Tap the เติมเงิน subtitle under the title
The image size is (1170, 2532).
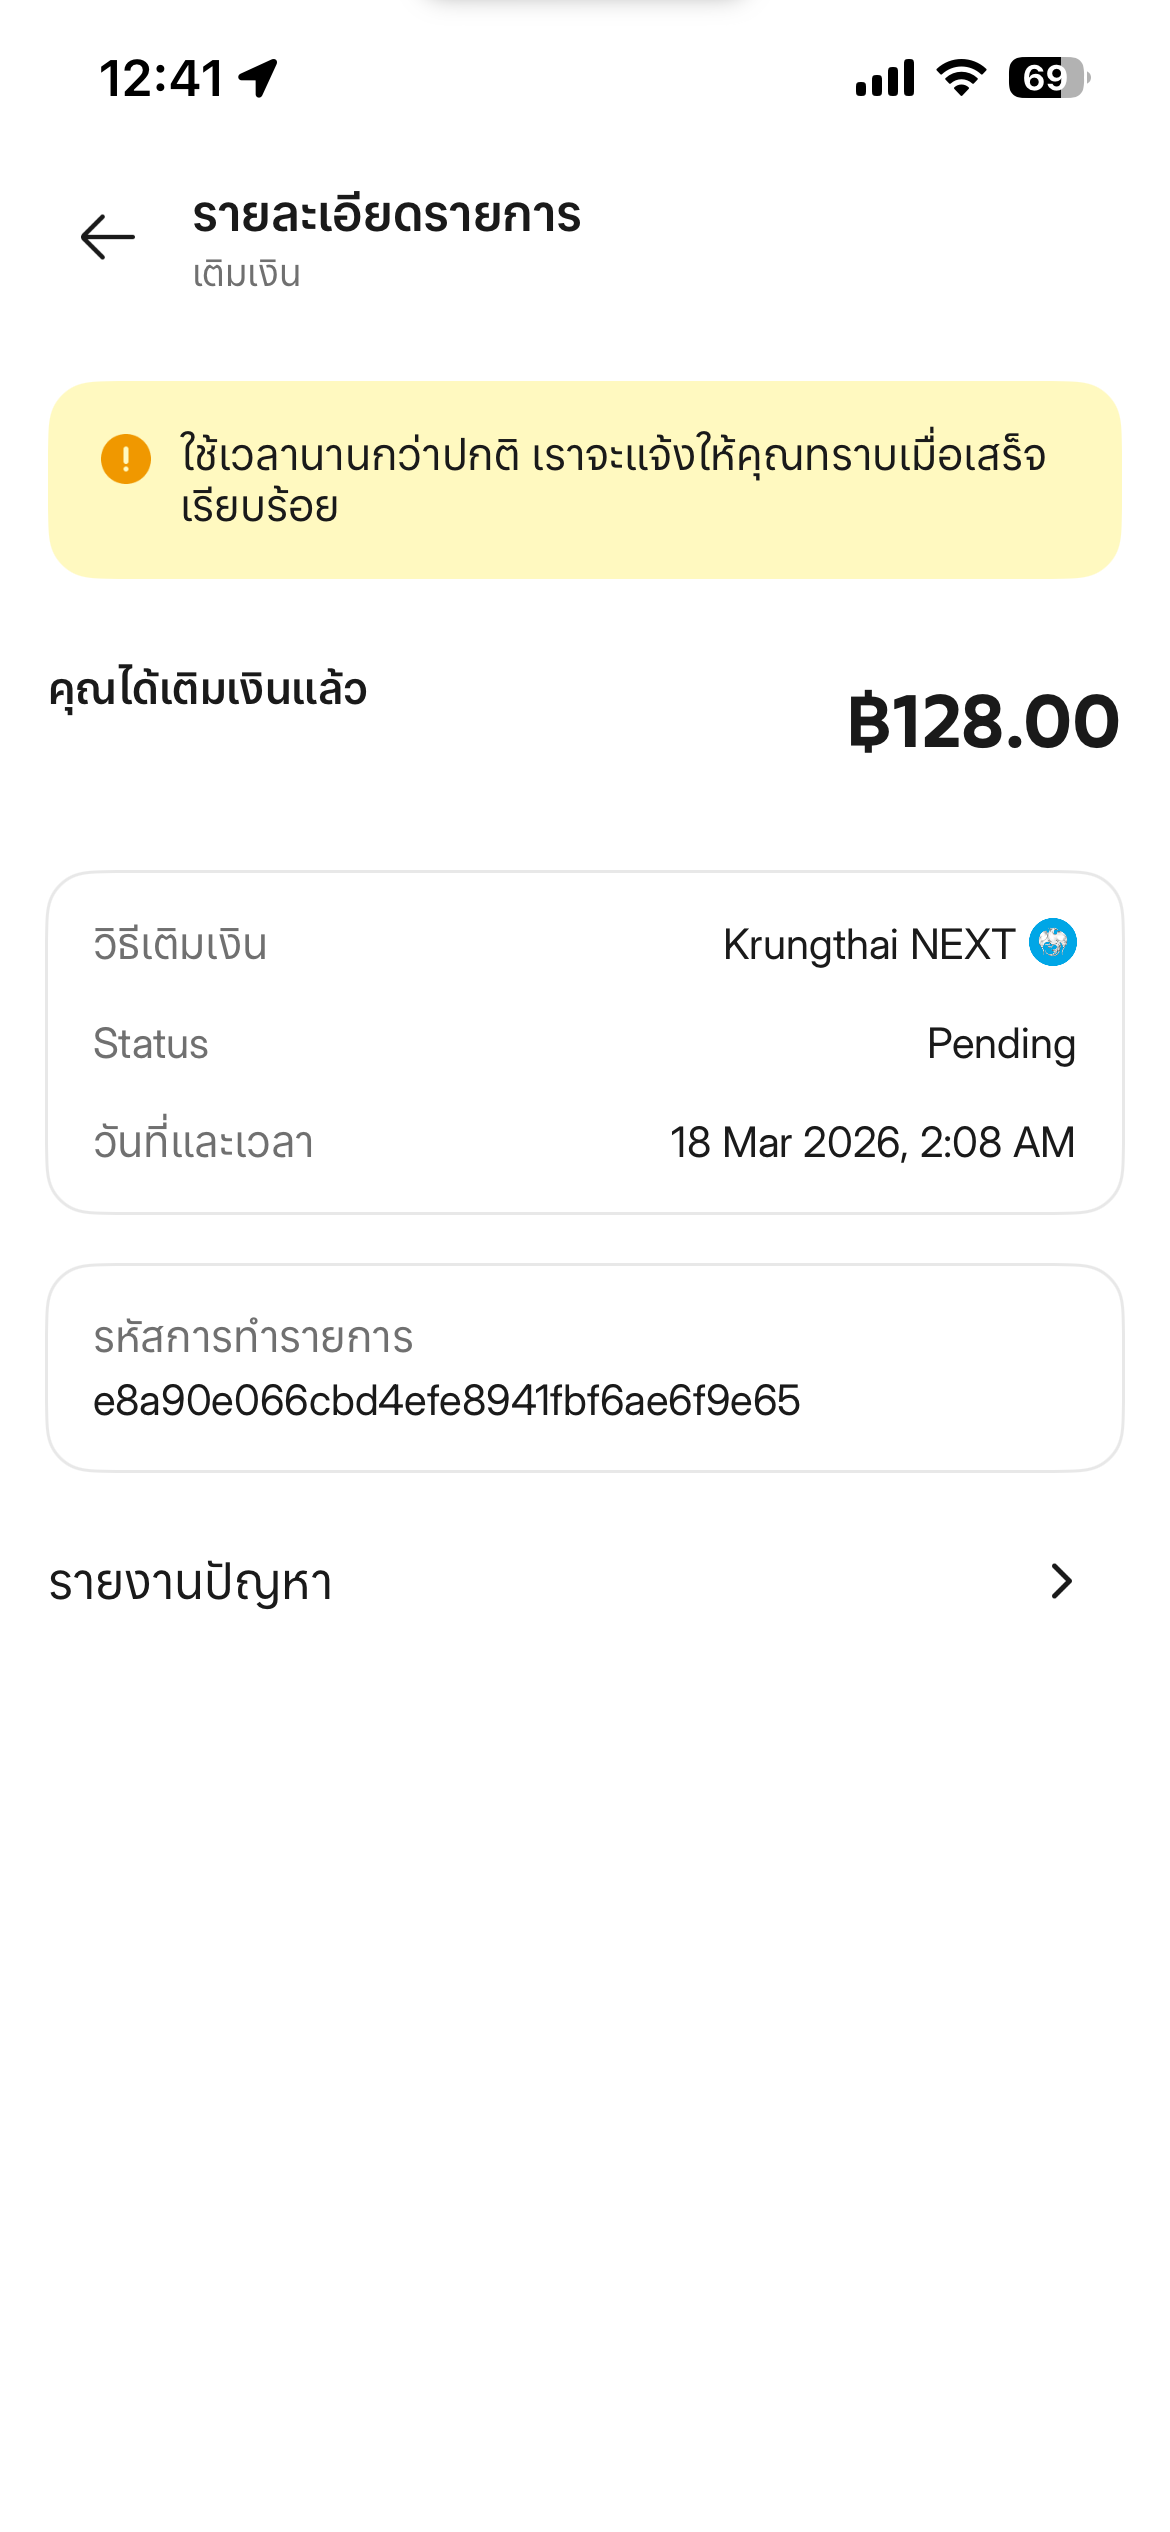tap(247, 274)
